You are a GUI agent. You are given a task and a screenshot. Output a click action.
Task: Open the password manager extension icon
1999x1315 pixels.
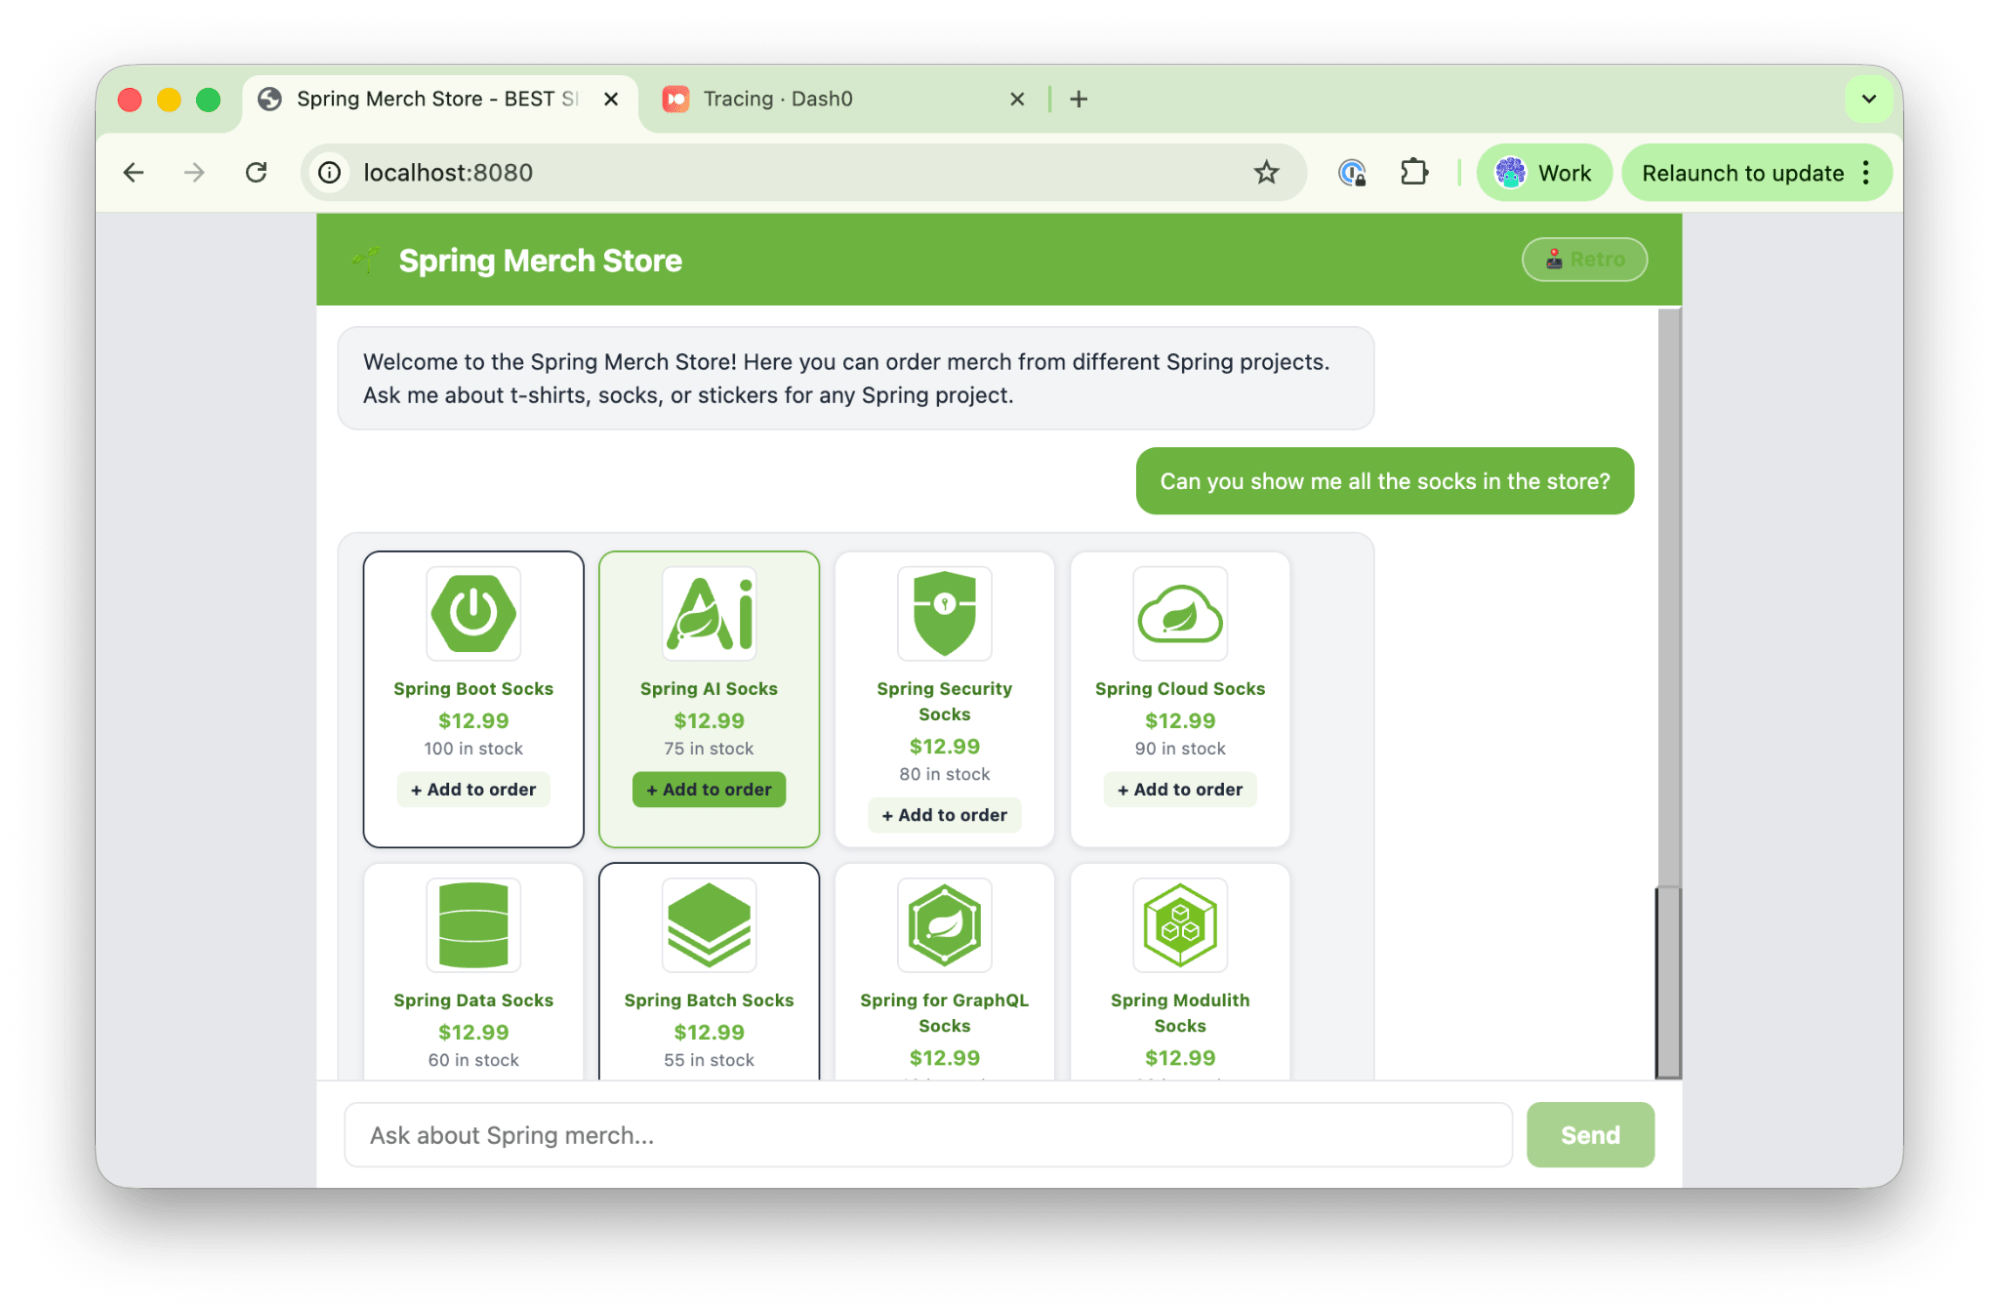(1352, 173)
